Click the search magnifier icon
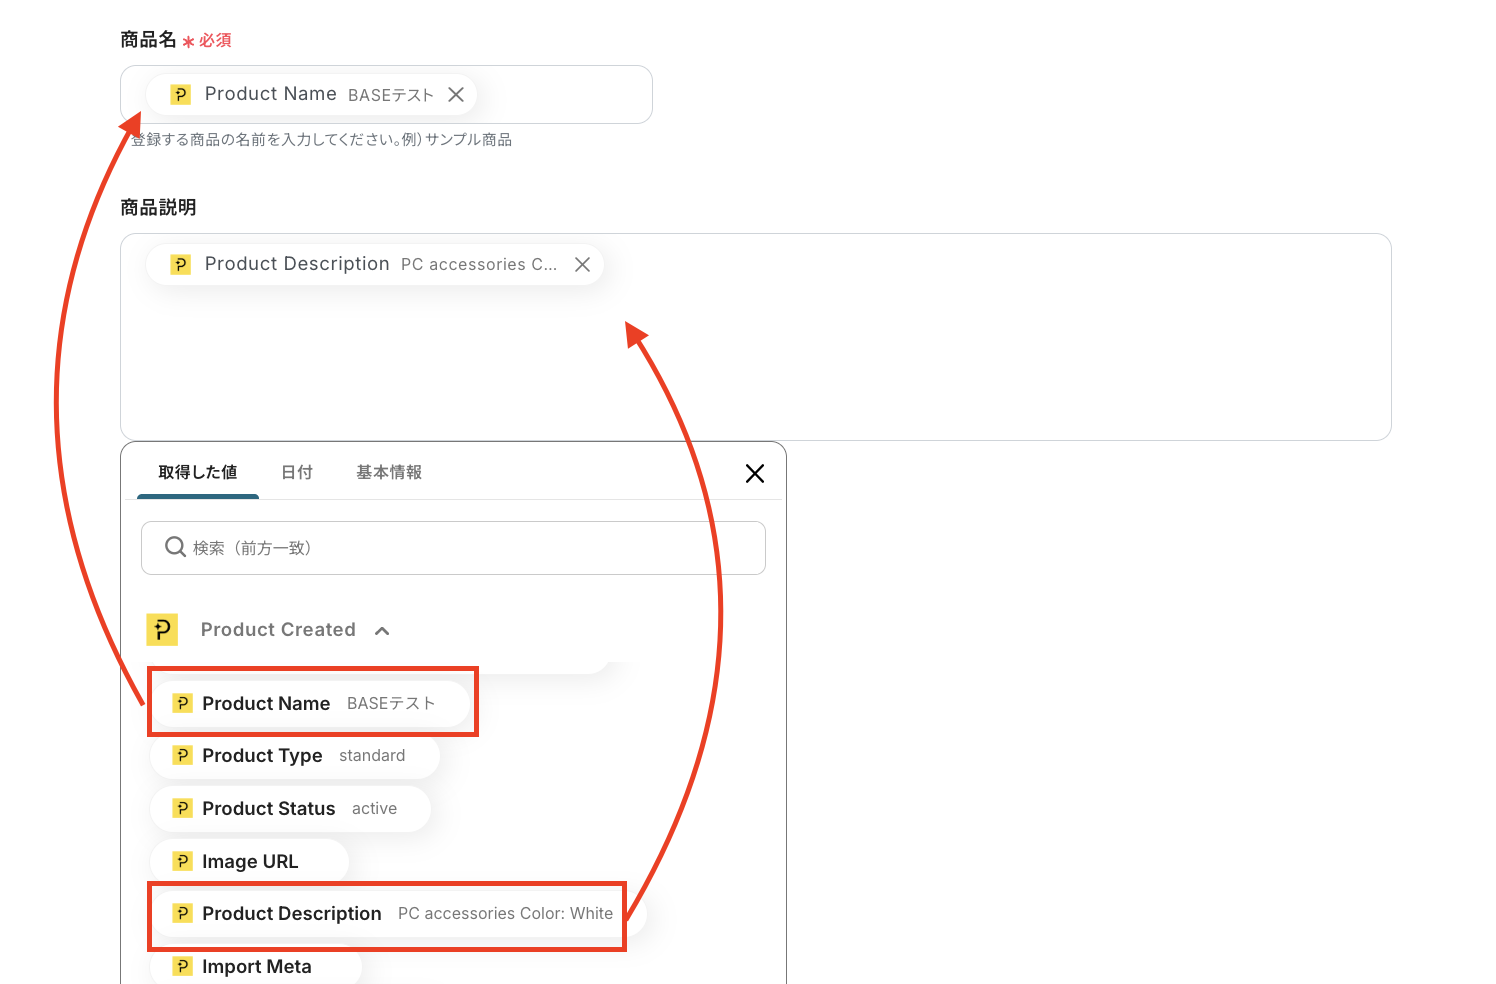Screen dimensions: 1496x984 coord(175,547)
